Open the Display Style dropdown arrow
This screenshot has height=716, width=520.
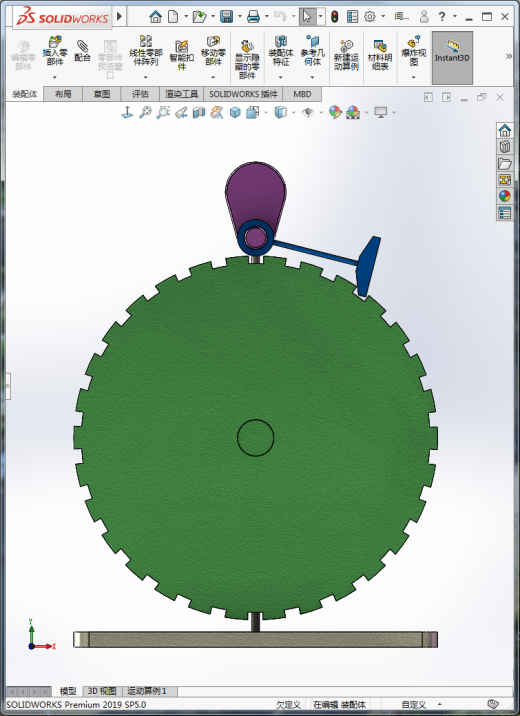point(293,113)
